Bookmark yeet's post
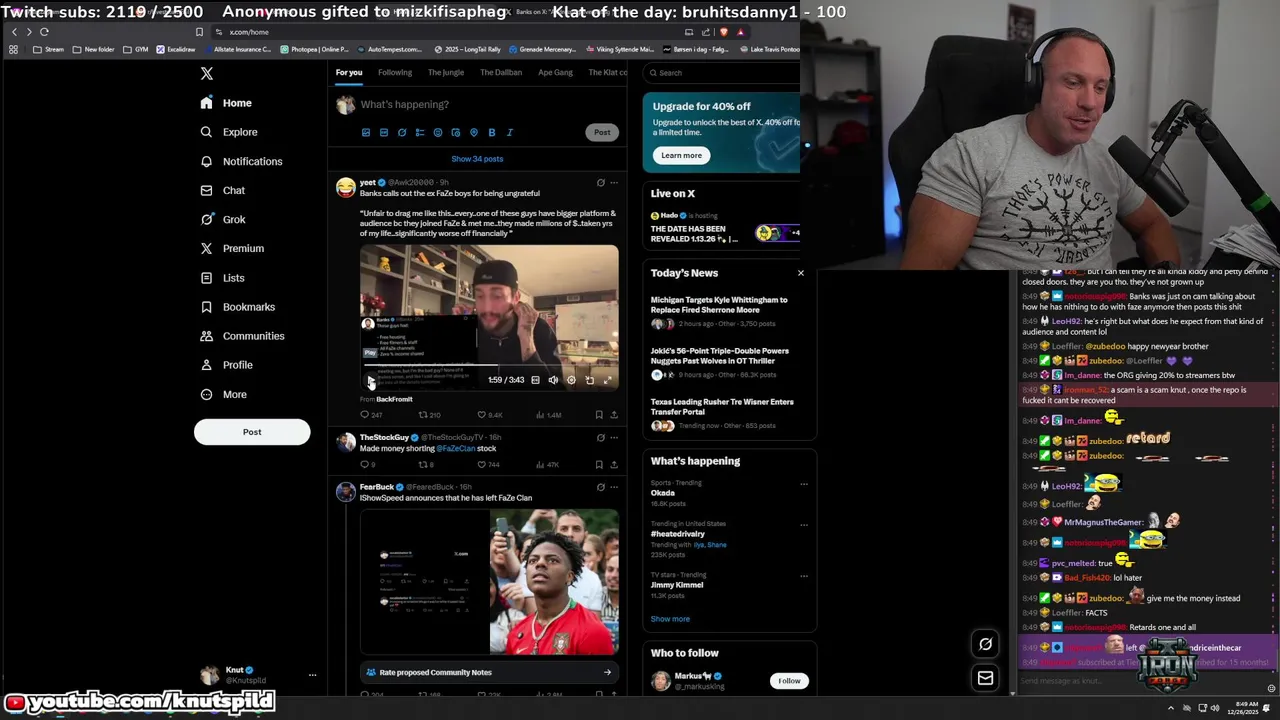1280x720 pixels. [x=599, y=415]
